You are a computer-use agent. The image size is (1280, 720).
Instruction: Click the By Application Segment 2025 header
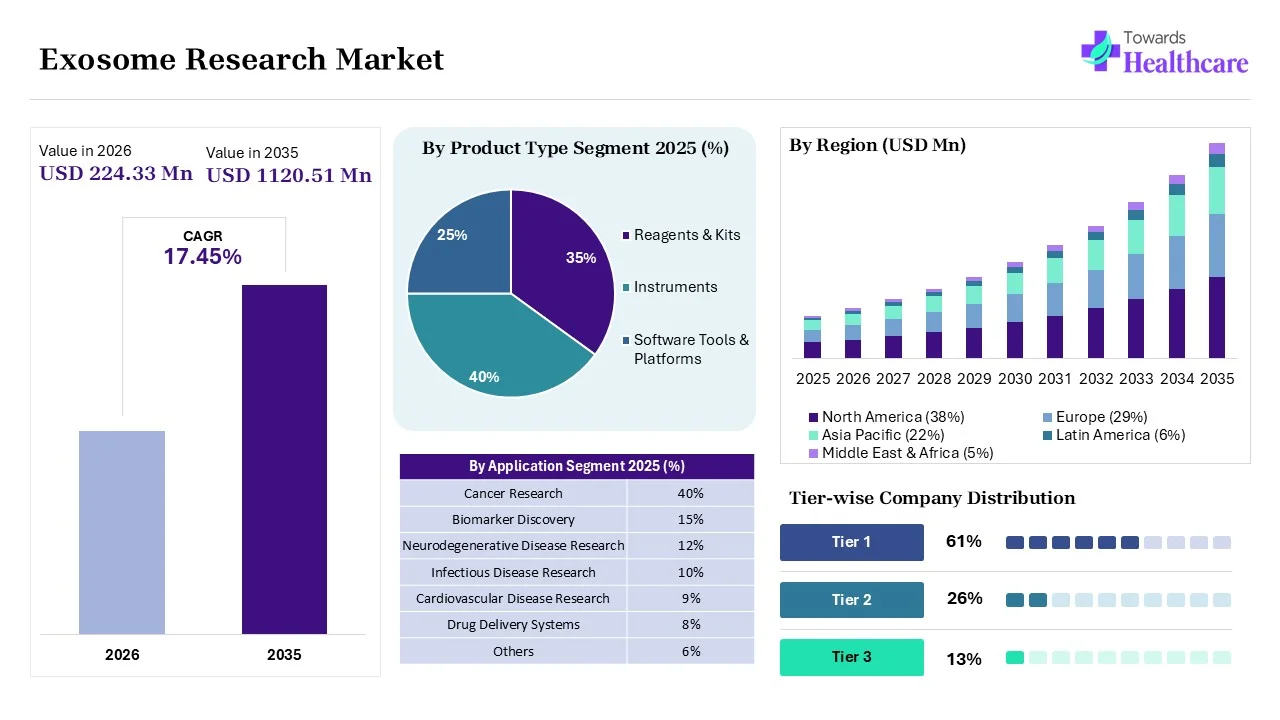[577, 466]
